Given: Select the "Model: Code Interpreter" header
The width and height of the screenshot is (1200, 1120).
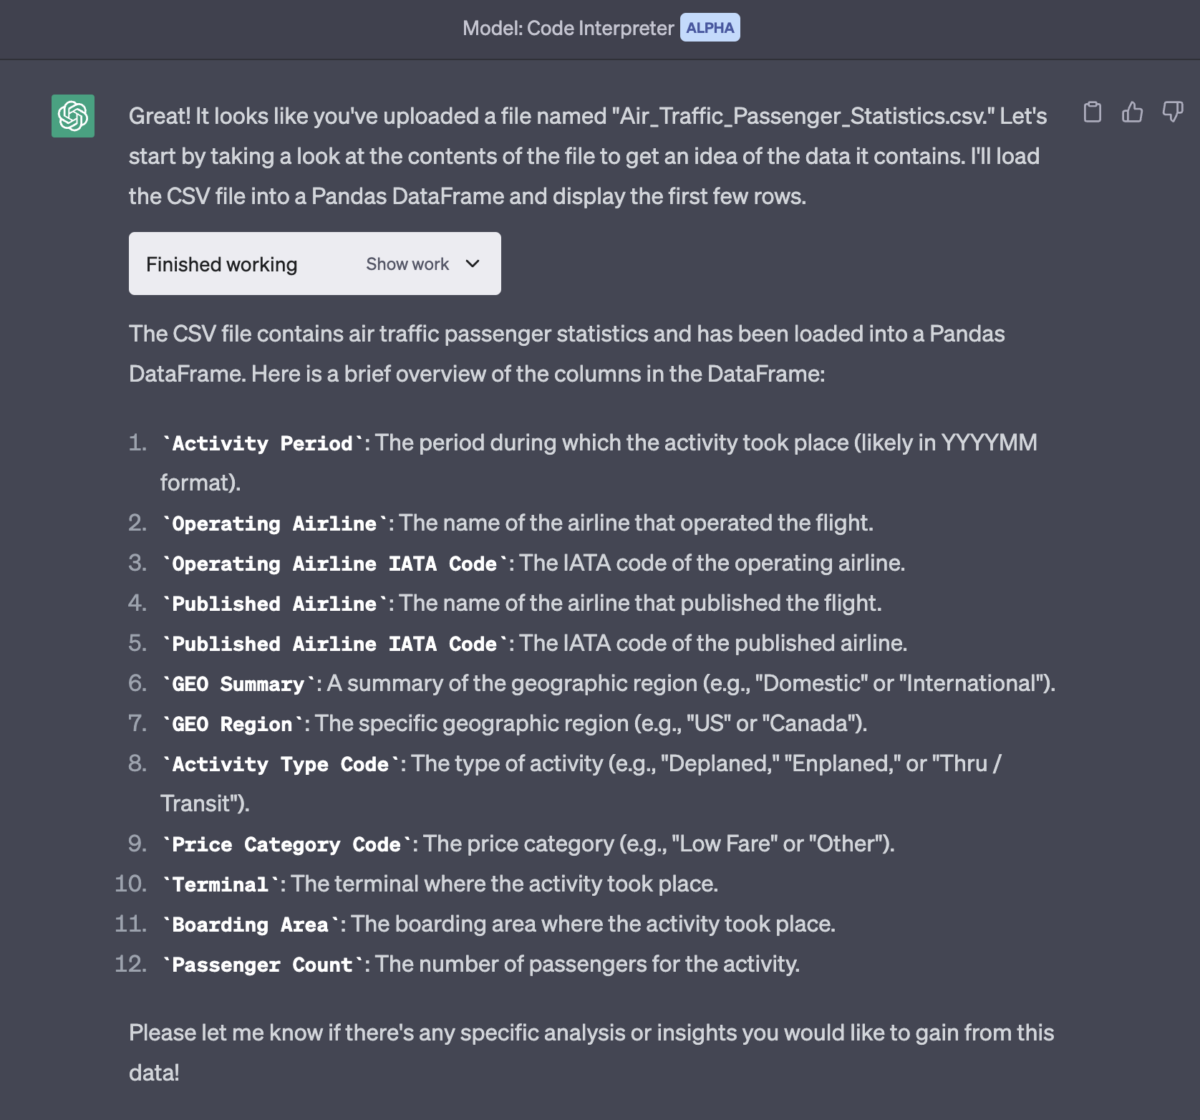Looking at the screenshot, I should [x=565, y=27].
